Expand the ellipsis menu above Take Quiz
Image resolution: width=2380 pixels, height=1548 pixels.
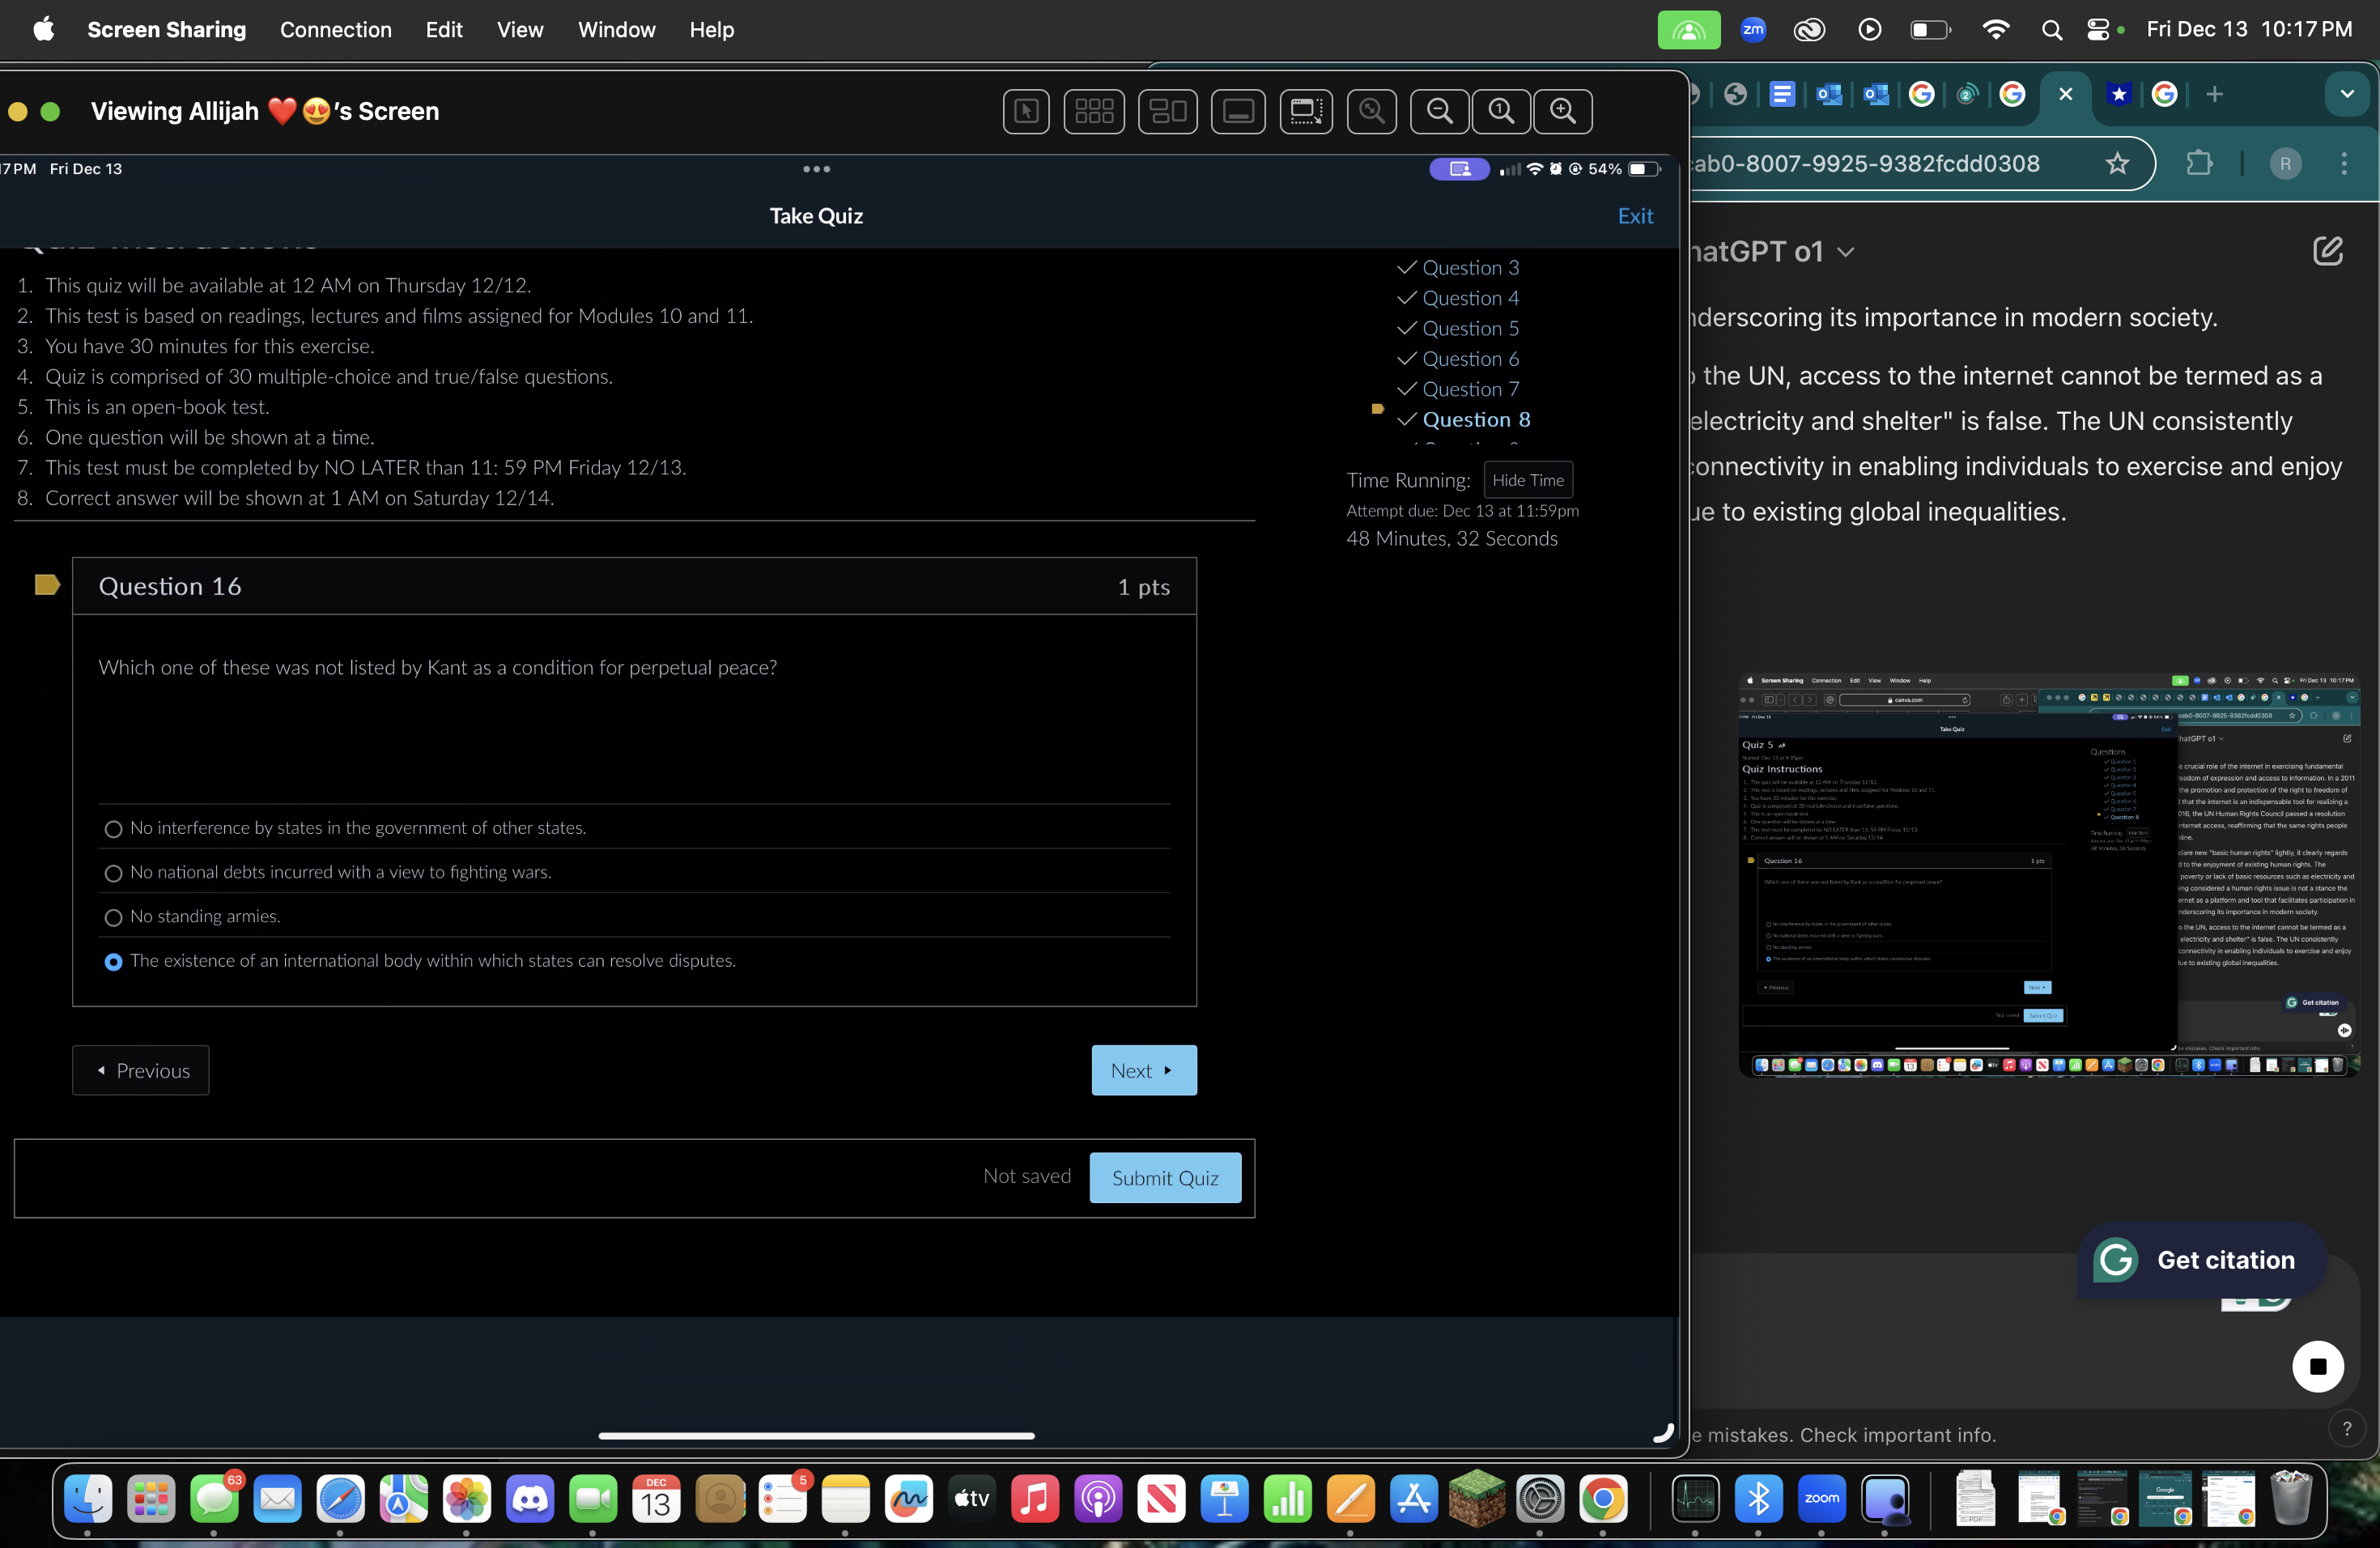[815, 170]
